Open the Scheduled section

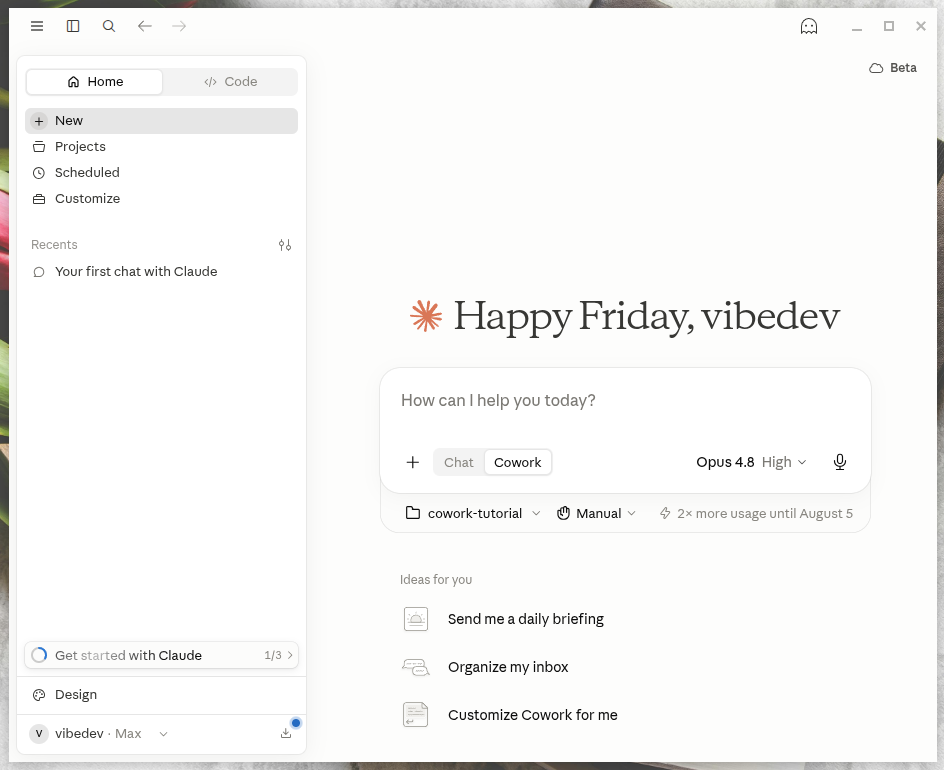click(161, 173)
